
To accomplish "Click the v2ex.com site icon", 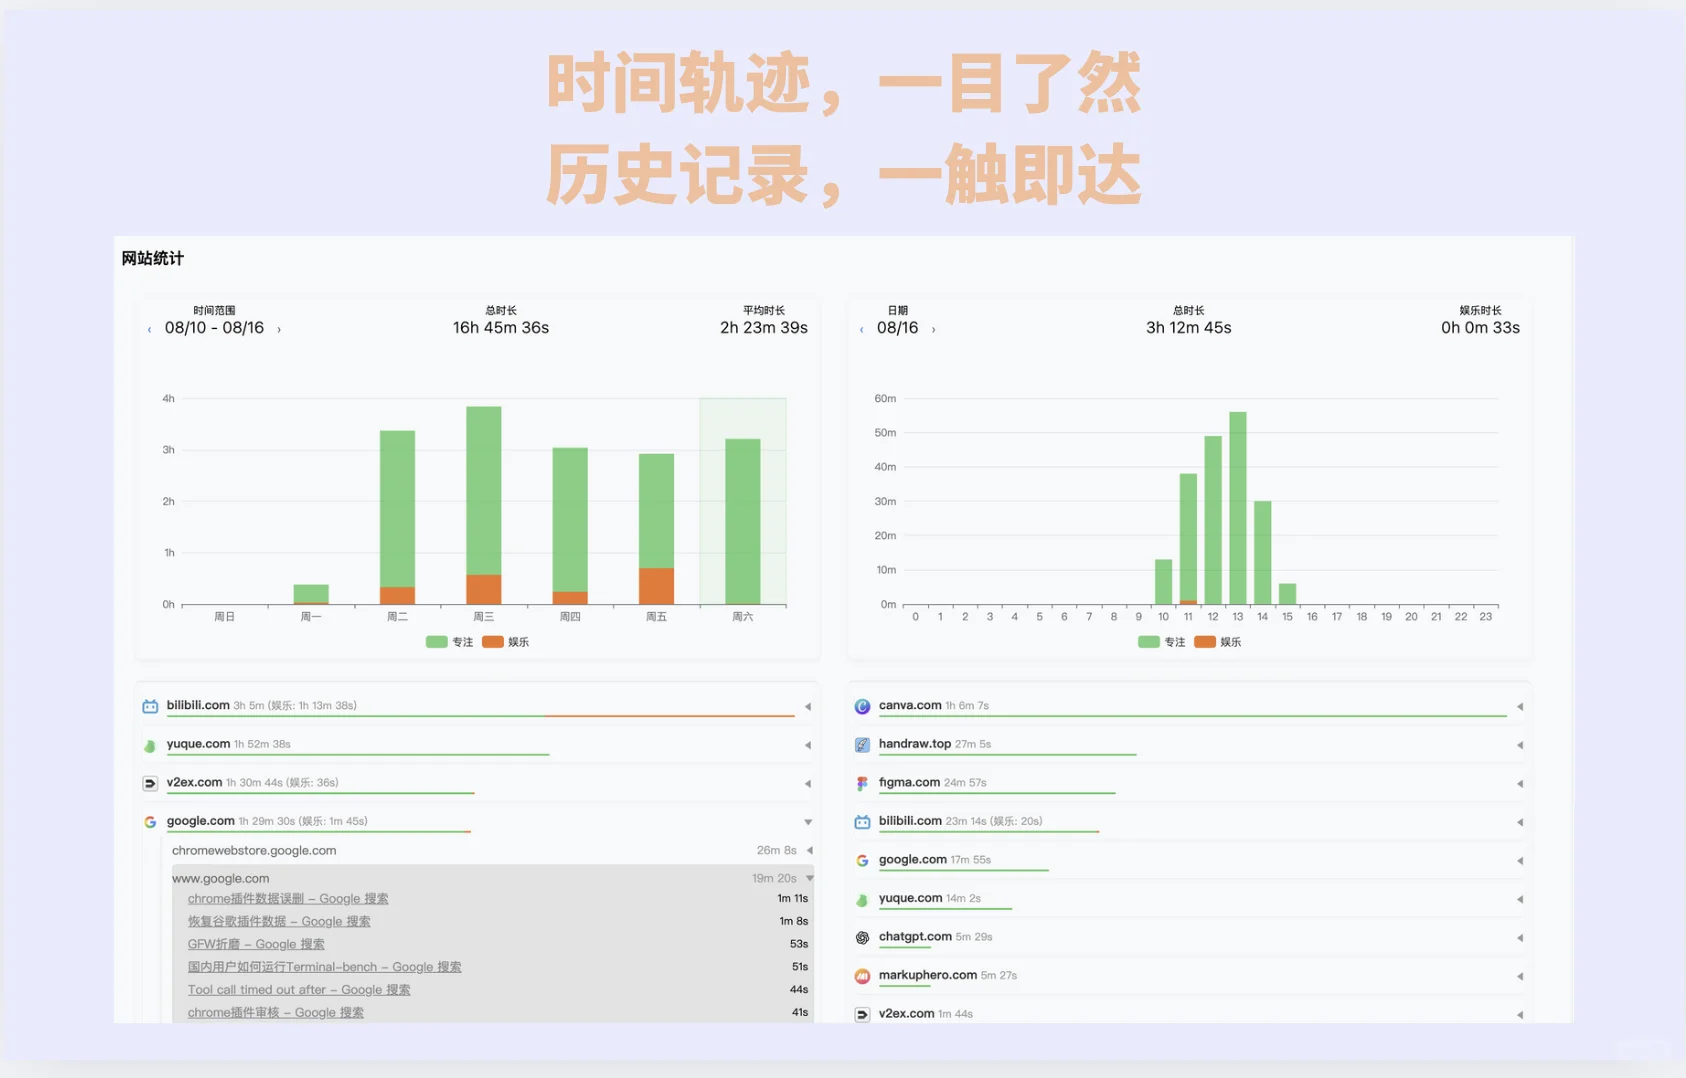I will point(149,783).
